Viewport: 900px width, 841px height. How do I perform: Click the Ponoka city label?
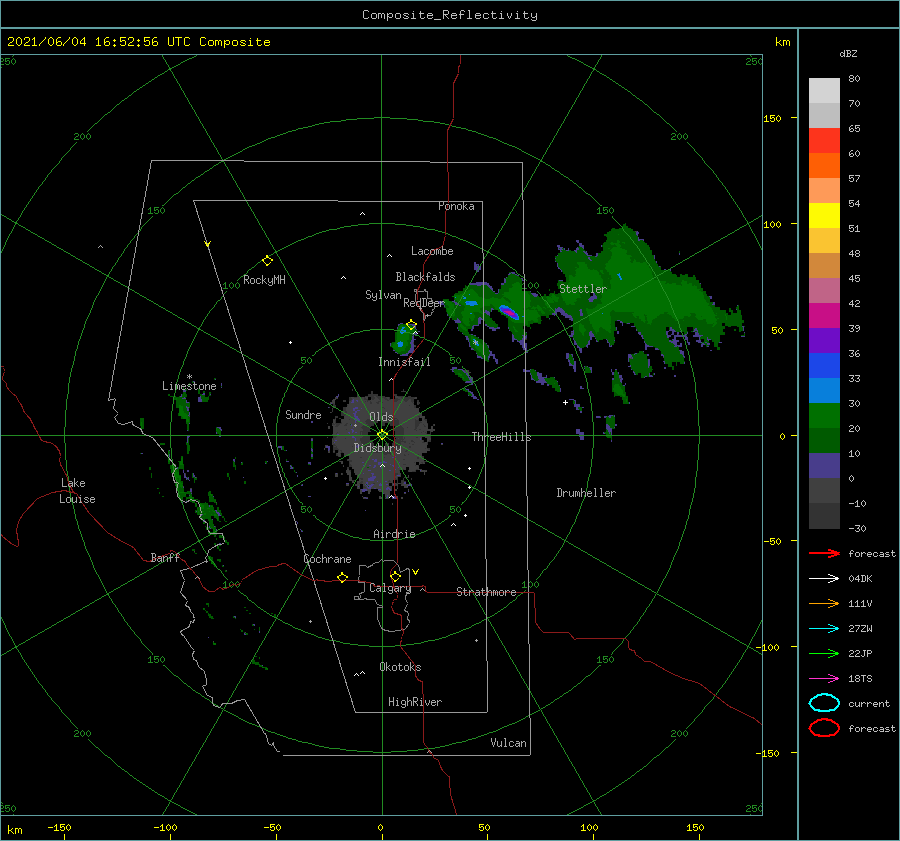[456, 206]
